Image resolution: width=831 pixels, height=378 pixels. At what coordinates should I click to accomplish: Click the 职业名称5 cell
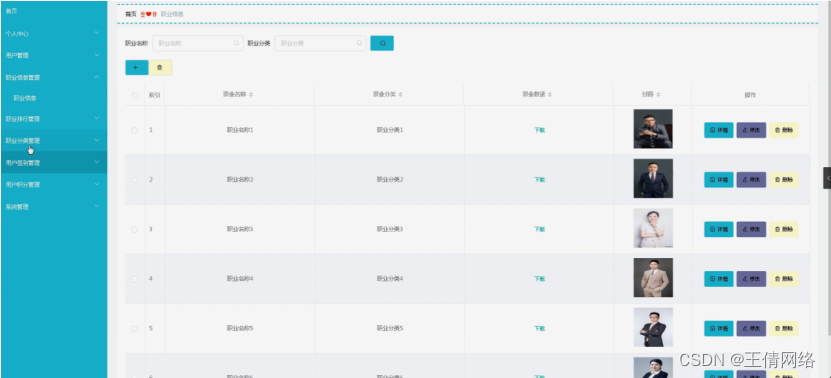tap(240, 328)
